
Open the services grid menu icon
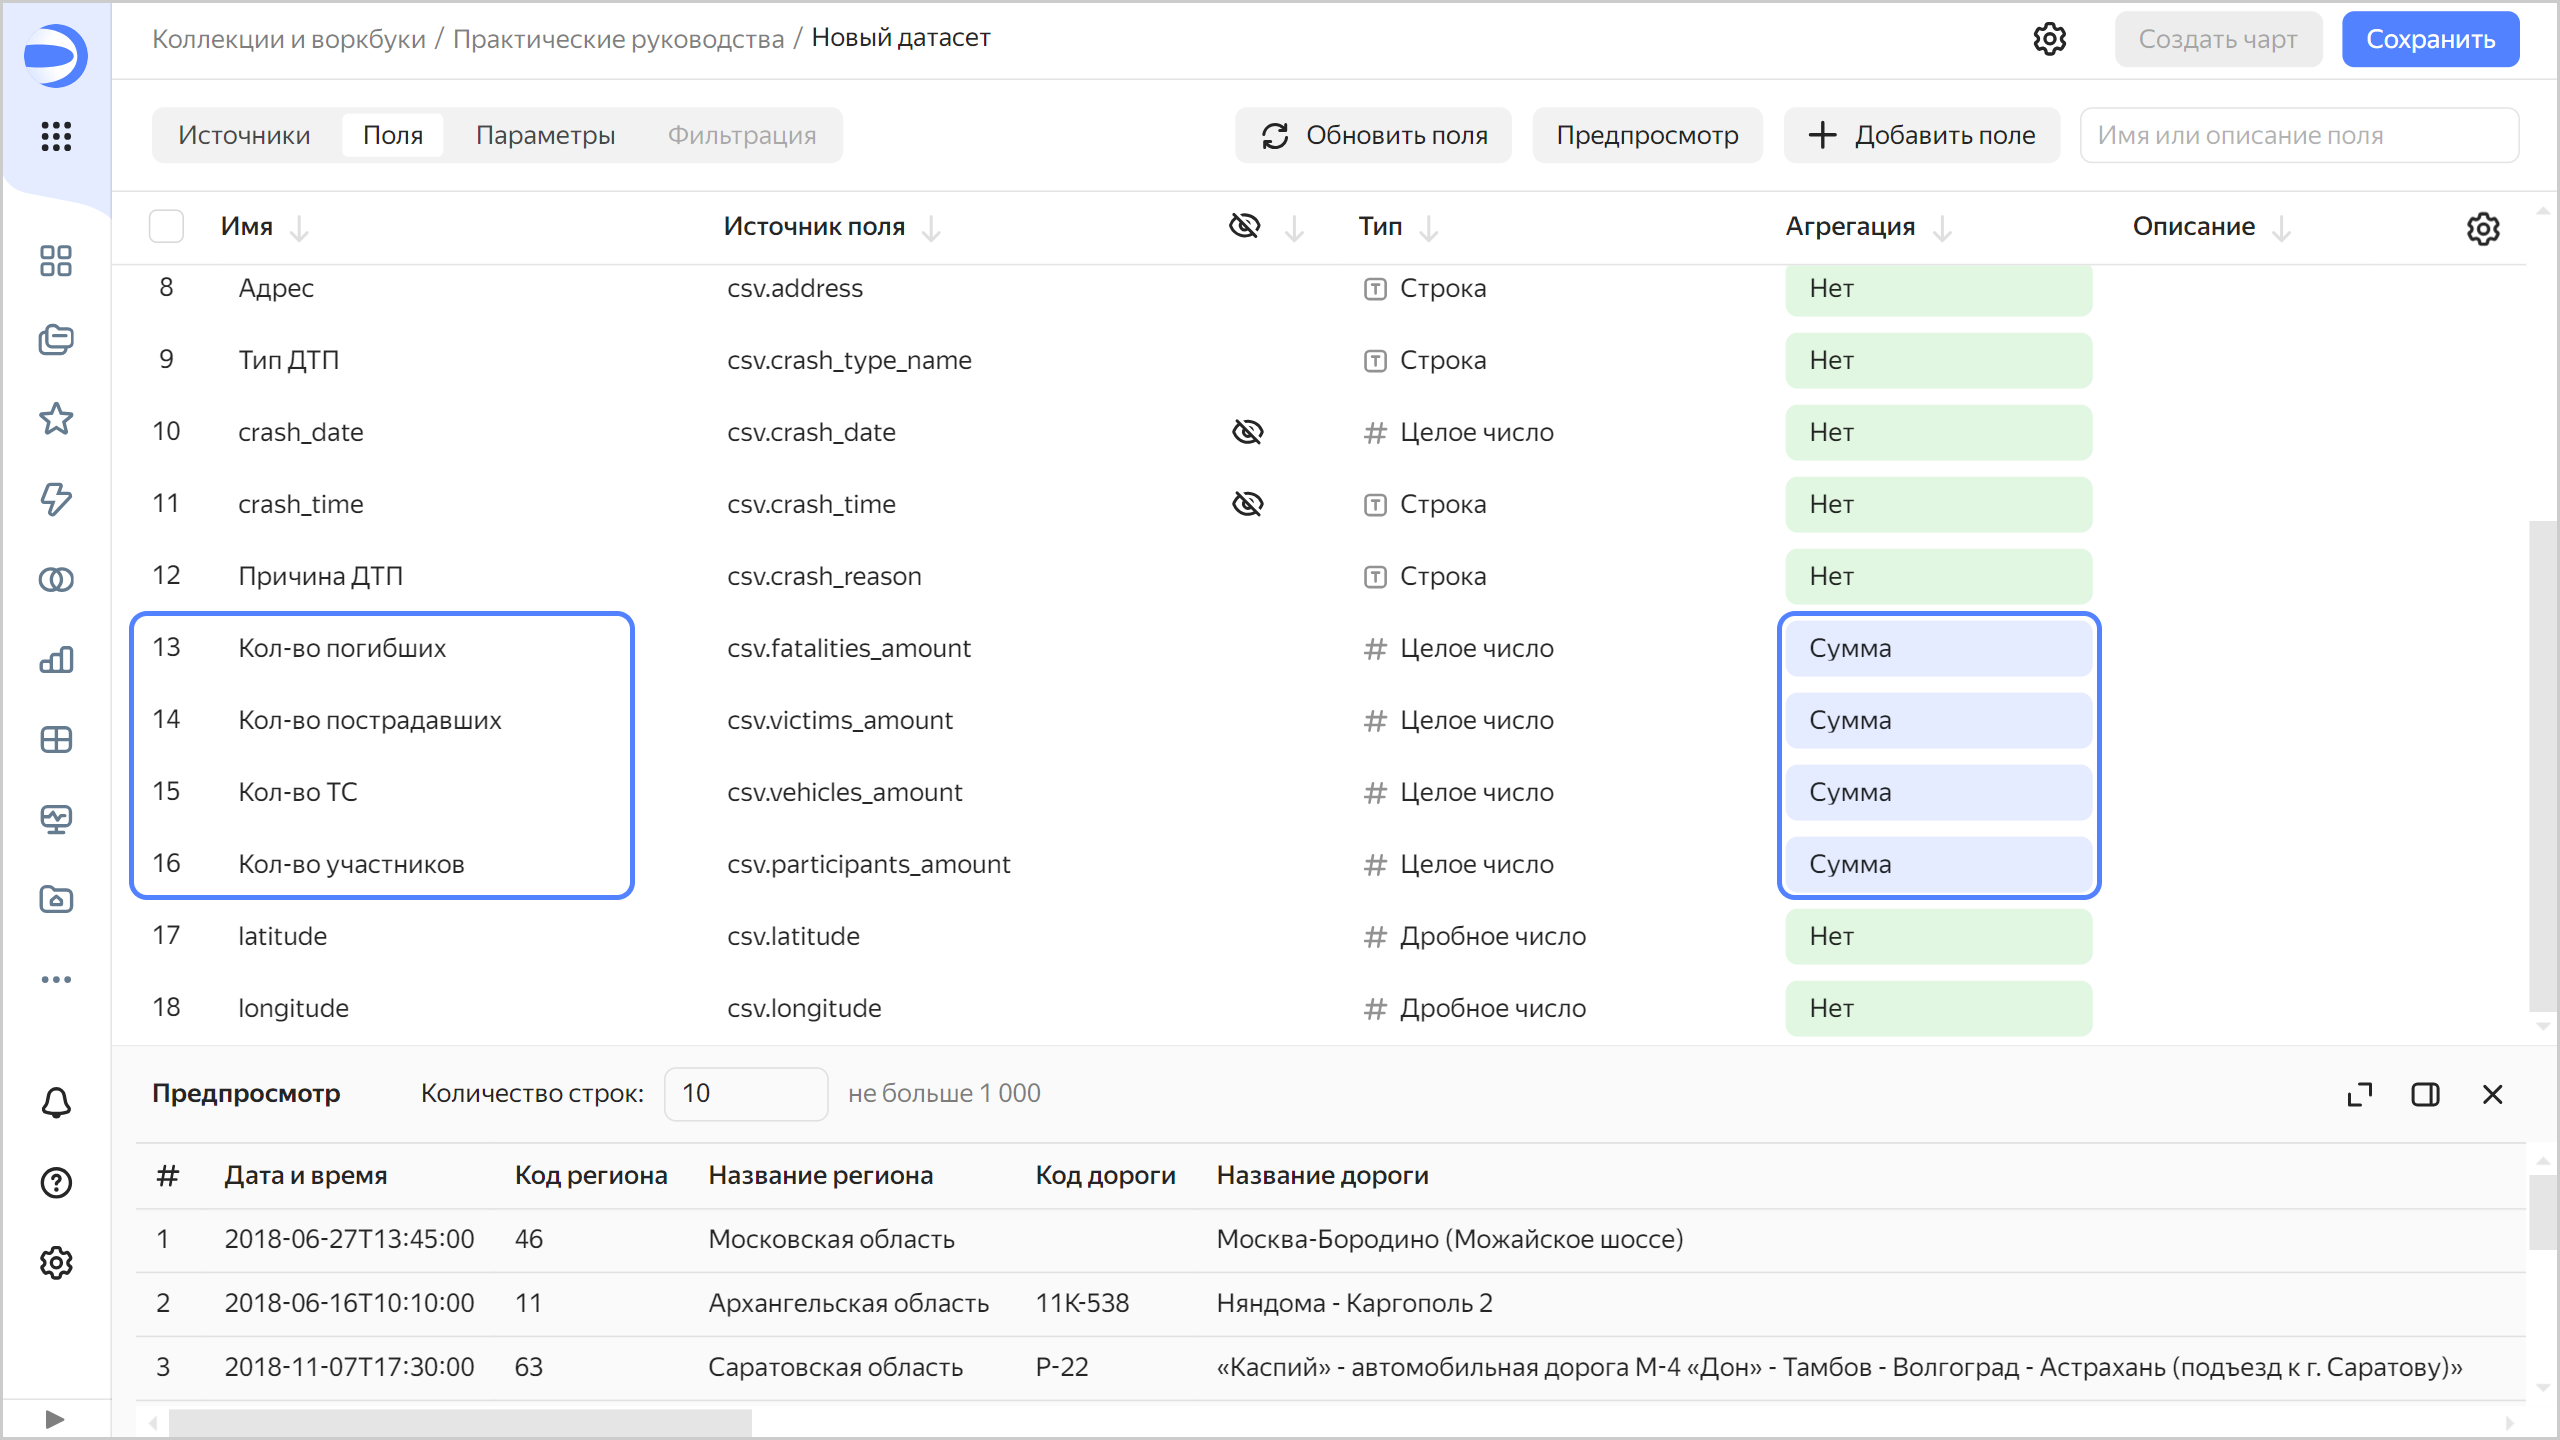click(x=56, y=136)
